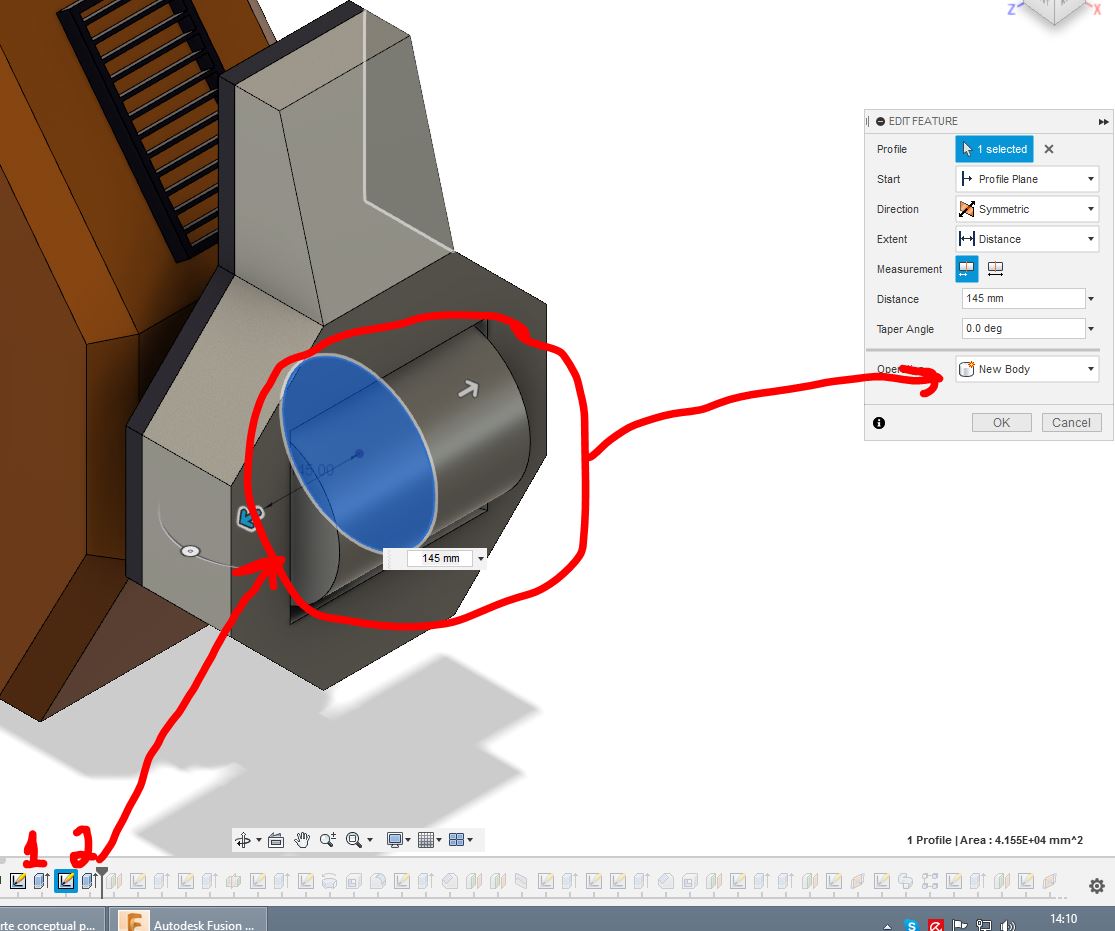The height and width of the screenshot is (931, 1115).
Task: Open Display Settings monitor icon
Action: point(395,840)
